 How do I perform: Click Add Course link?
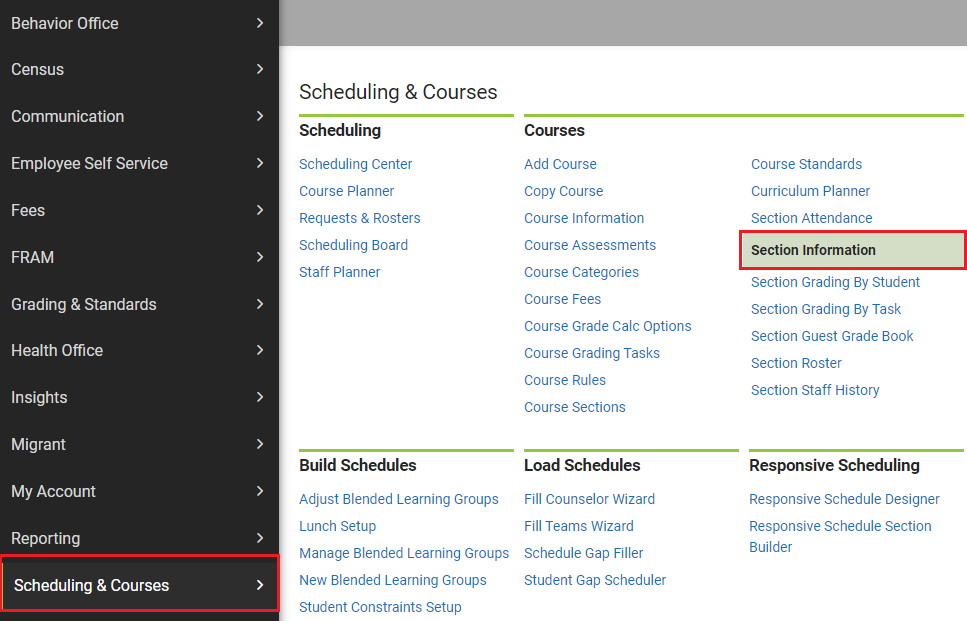[560, 164]
